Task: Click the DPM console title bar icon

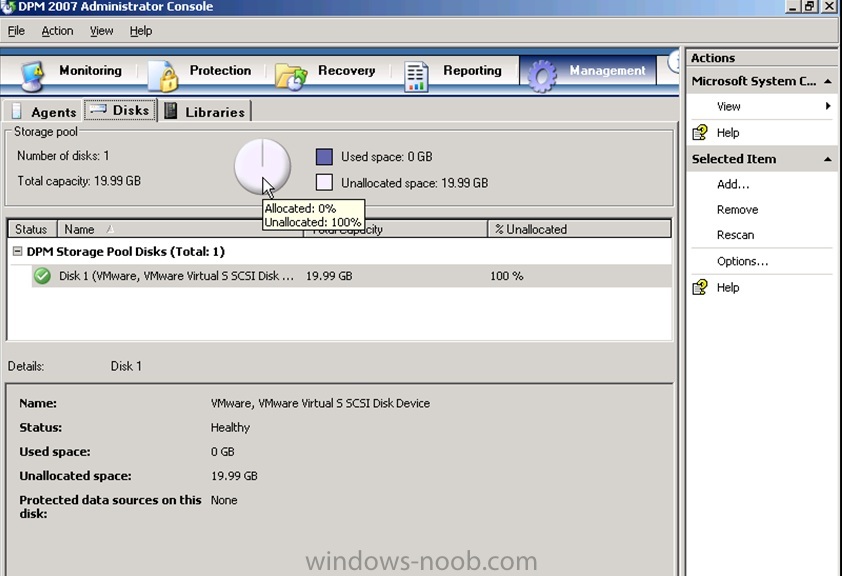Action: [x=8, y=6]
